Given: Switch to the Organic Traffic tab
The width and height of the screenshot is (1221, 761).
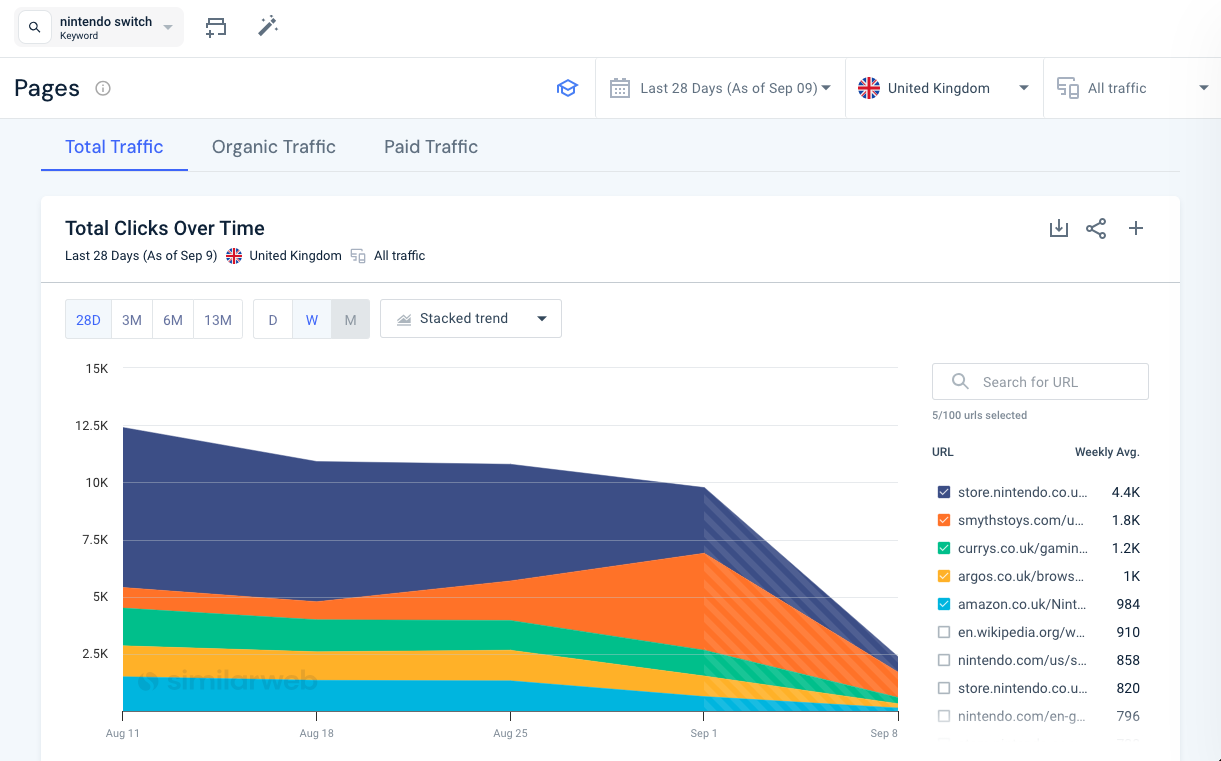Looking at the screenshot, I should 273,147.
